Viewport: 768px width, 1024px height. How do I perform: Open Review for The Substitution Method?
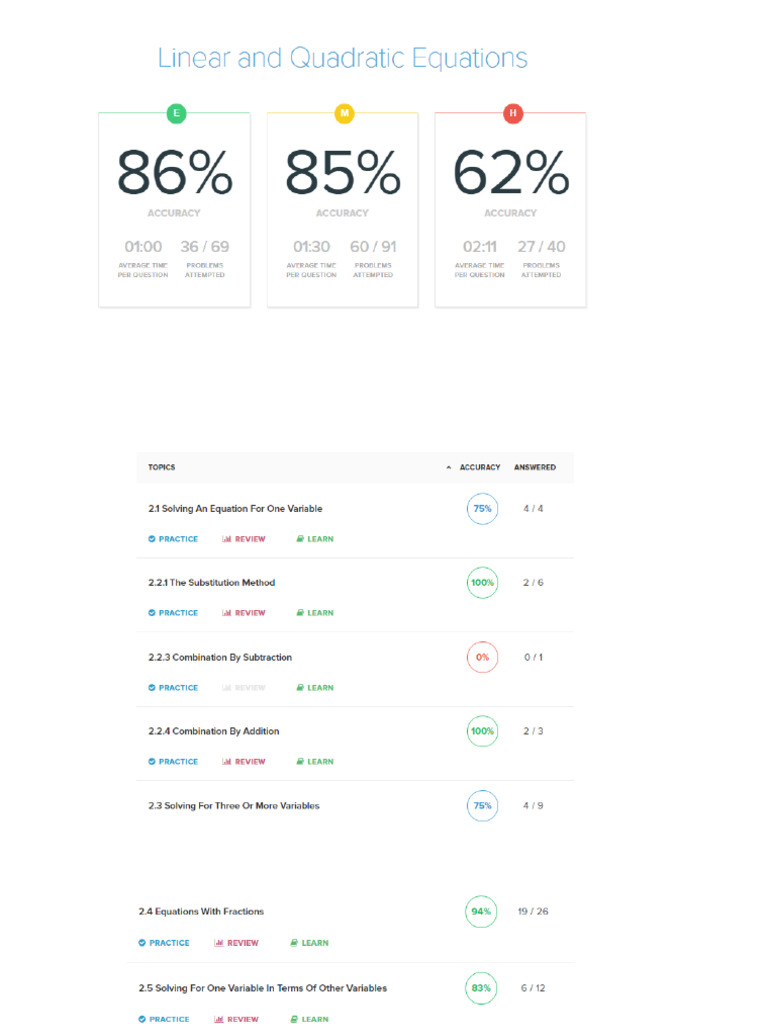(x=244, y=613)
